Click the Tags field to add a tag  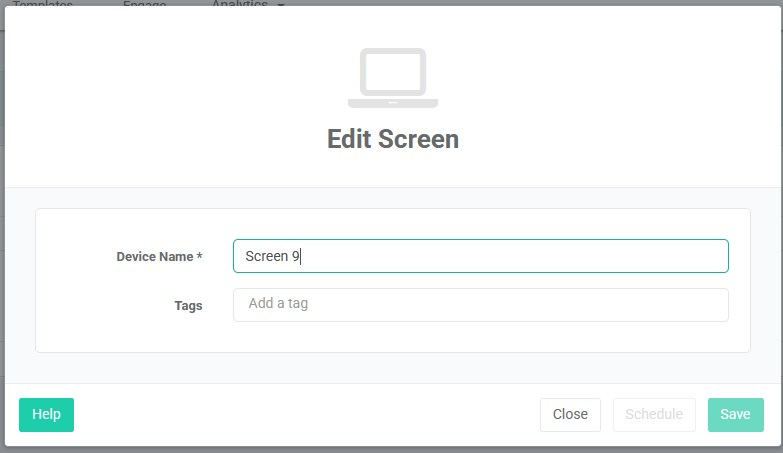(480, 305)
